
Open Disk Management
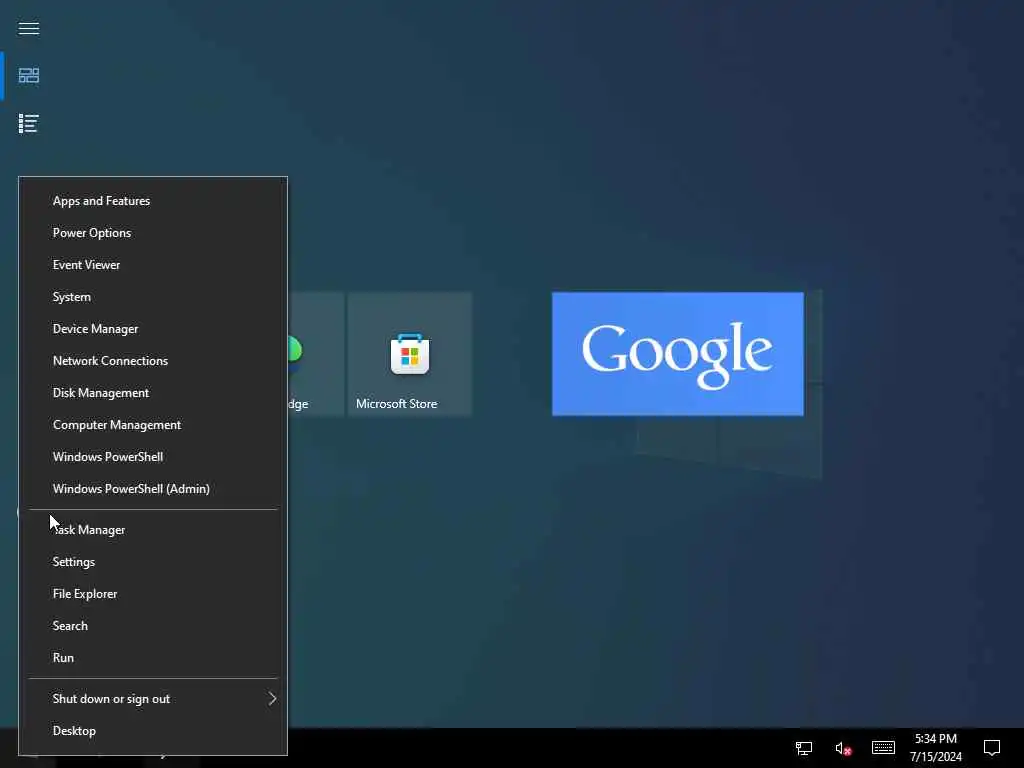(153, 393)
